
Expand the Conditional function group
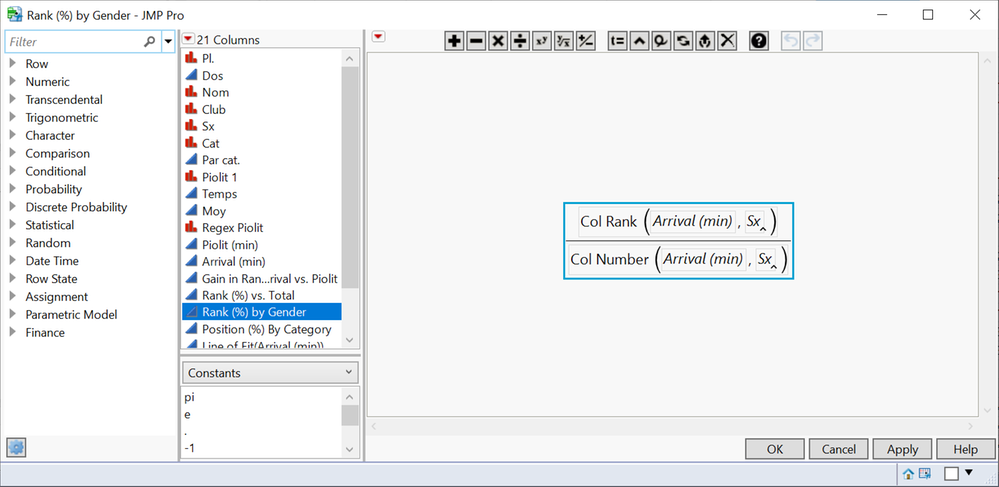[x=13, y=171]
